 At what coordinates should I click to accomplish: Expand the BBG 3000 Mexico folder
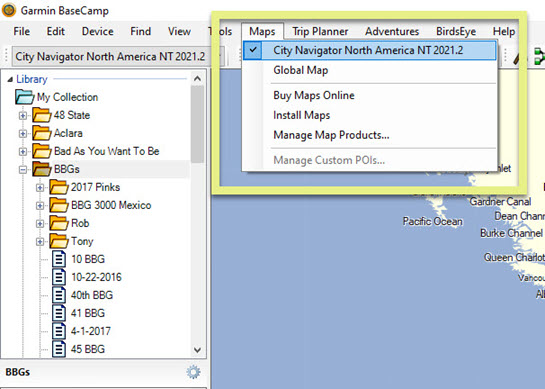pos(40,205)
